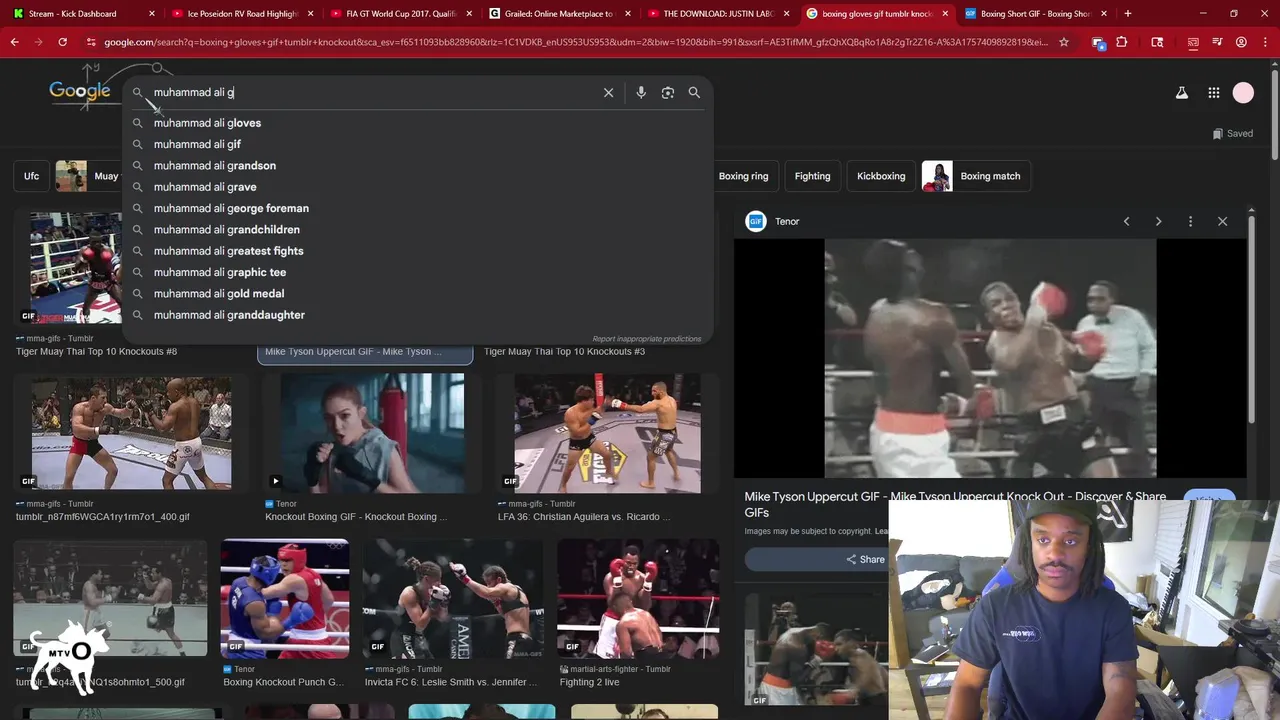Viewport: 1280px width, 720px height.
Task: Open Tiger Muay Thai Knockouts #8 thumbnail
Action: pyautogui.click(x=76, y=268)
